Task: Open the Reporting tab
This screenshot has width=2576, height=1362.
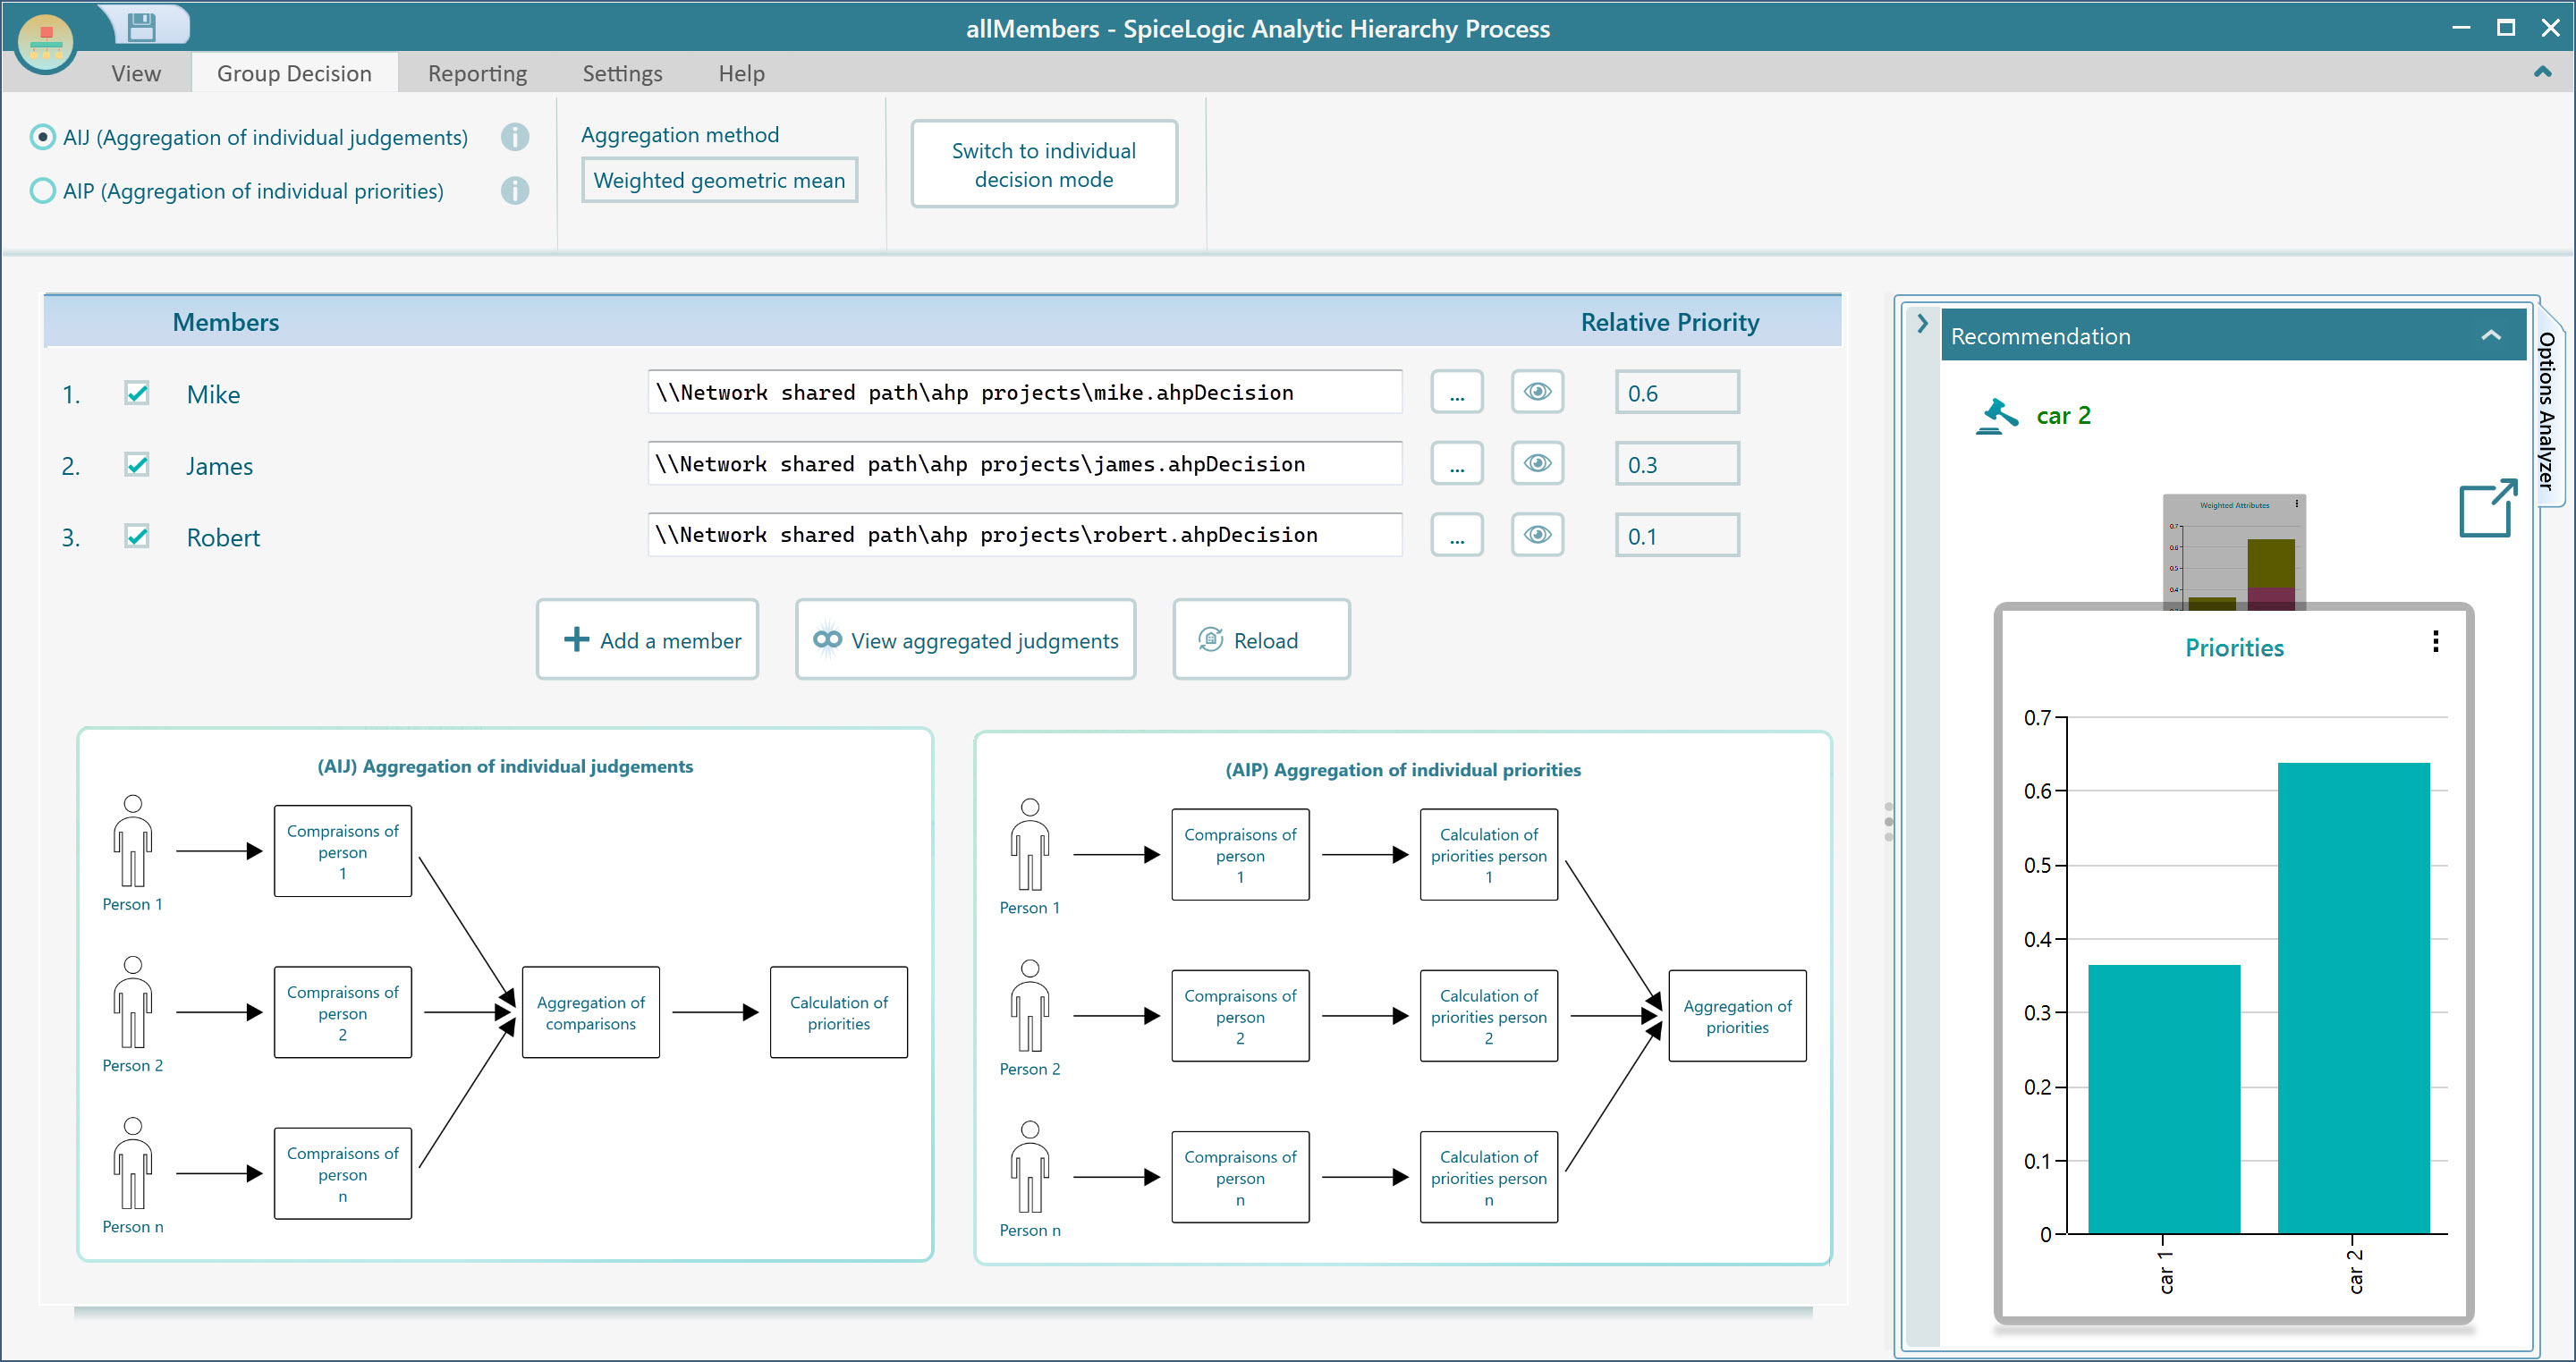Action: [x=477, y=74]
